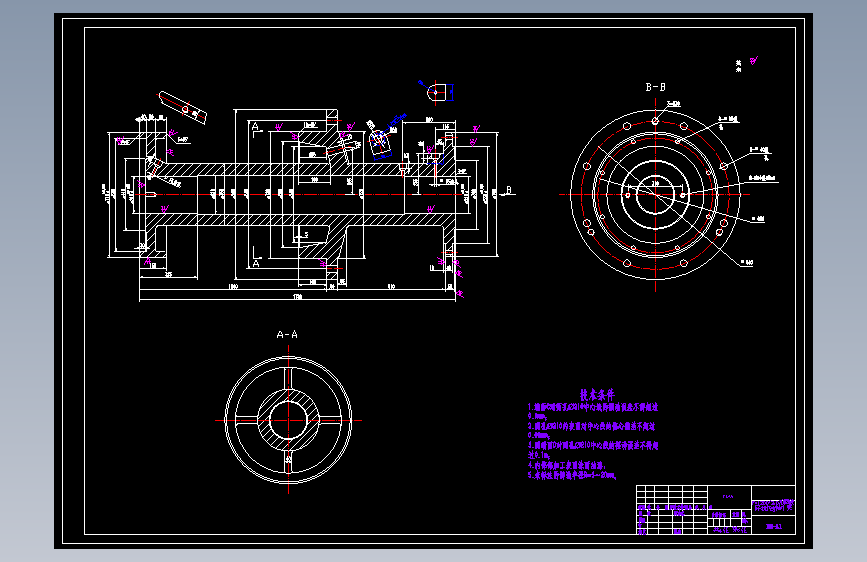Click technical requirement line number 5
This screenshot has width=867, height=562.
click(572, 475)
